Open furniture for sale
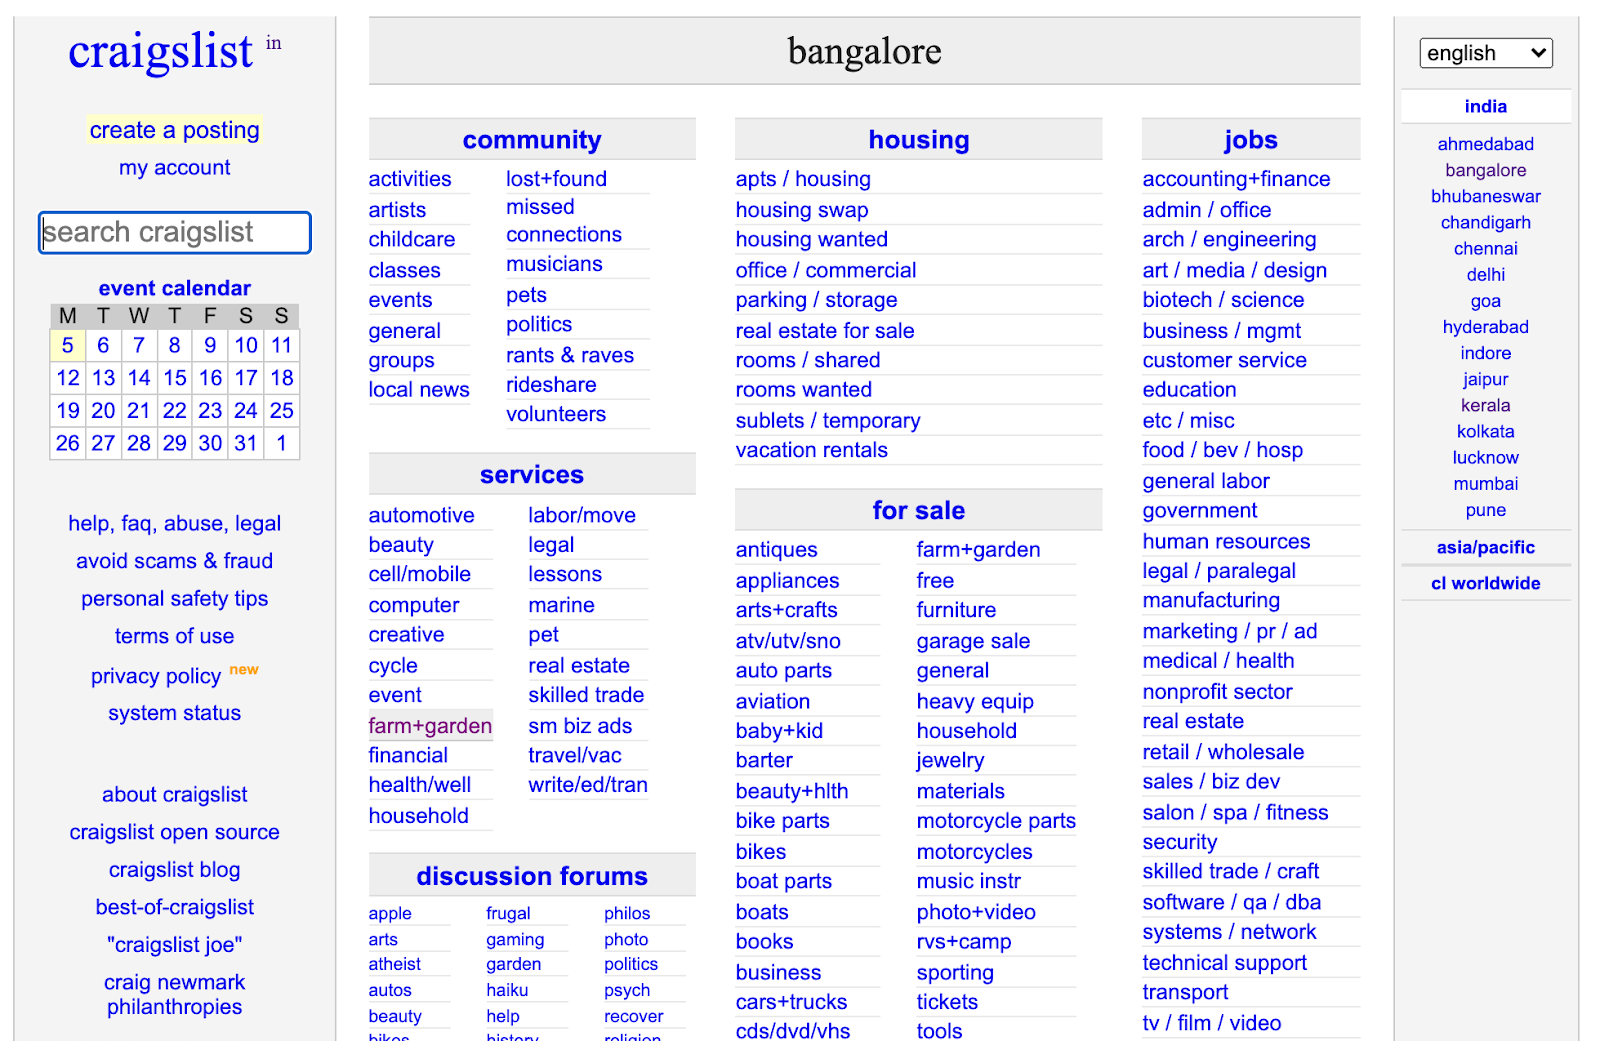Viewport: 1600px width, 1041px height. coord(956,610)
